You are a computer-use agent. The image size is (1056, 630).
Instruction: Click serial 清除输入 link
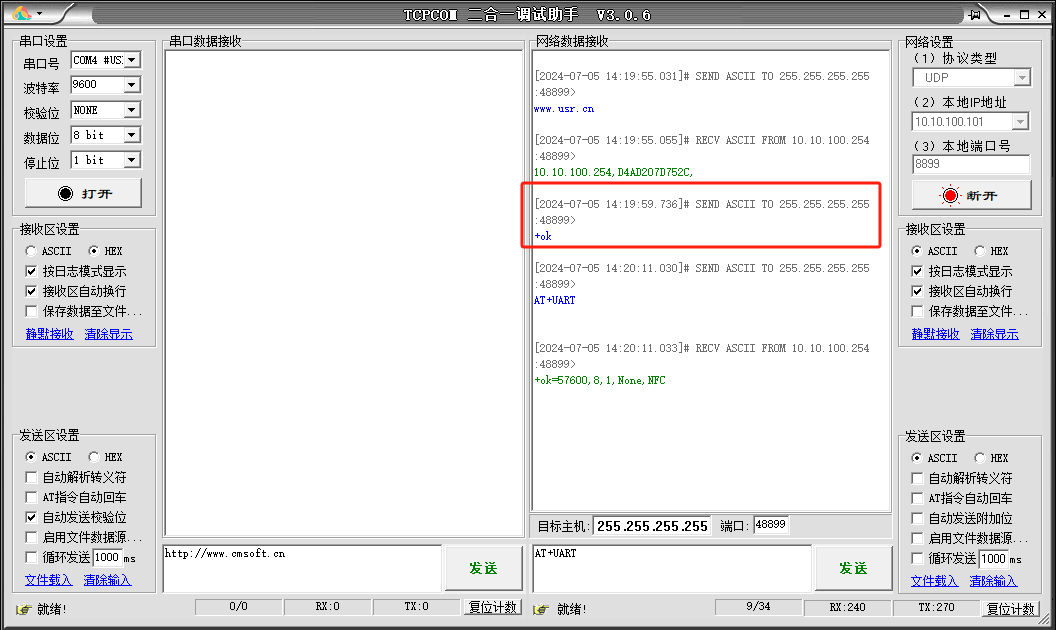(107, 579)
